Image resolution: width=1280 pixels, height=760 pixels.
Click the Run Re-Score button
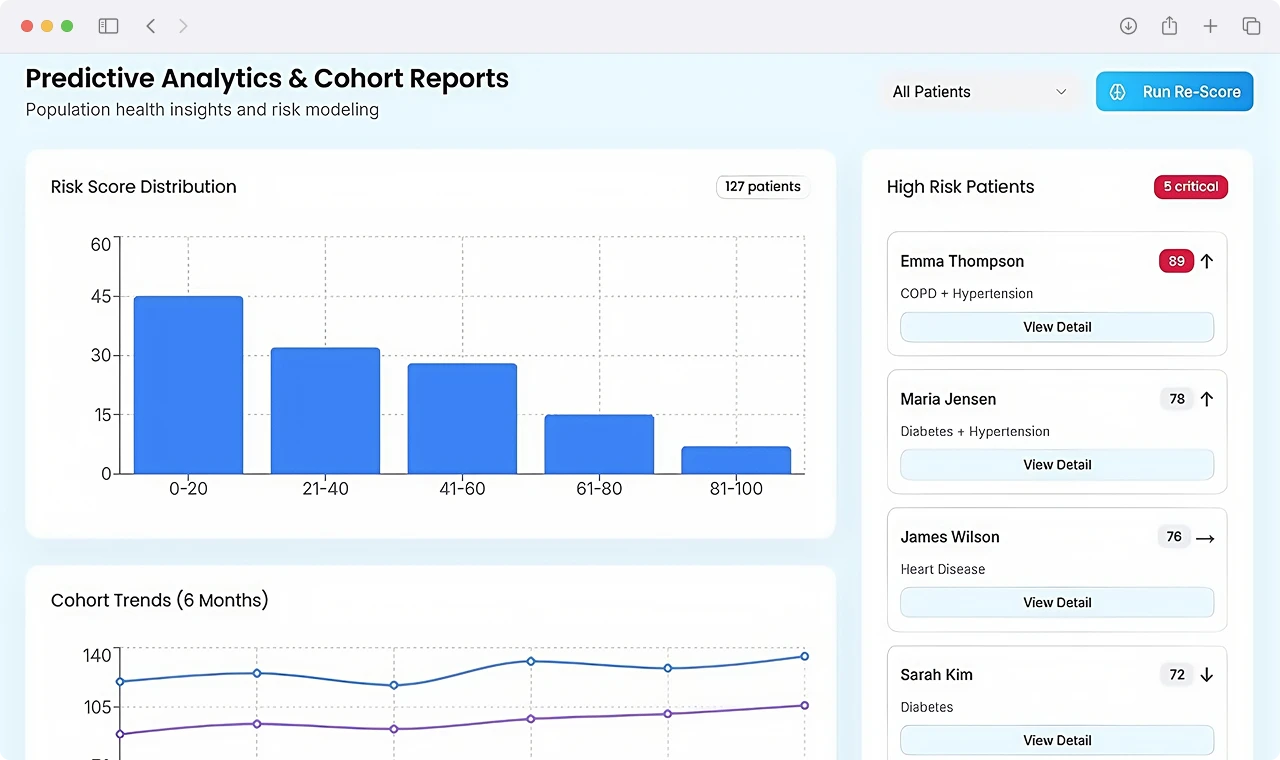tap(1175, 91)
